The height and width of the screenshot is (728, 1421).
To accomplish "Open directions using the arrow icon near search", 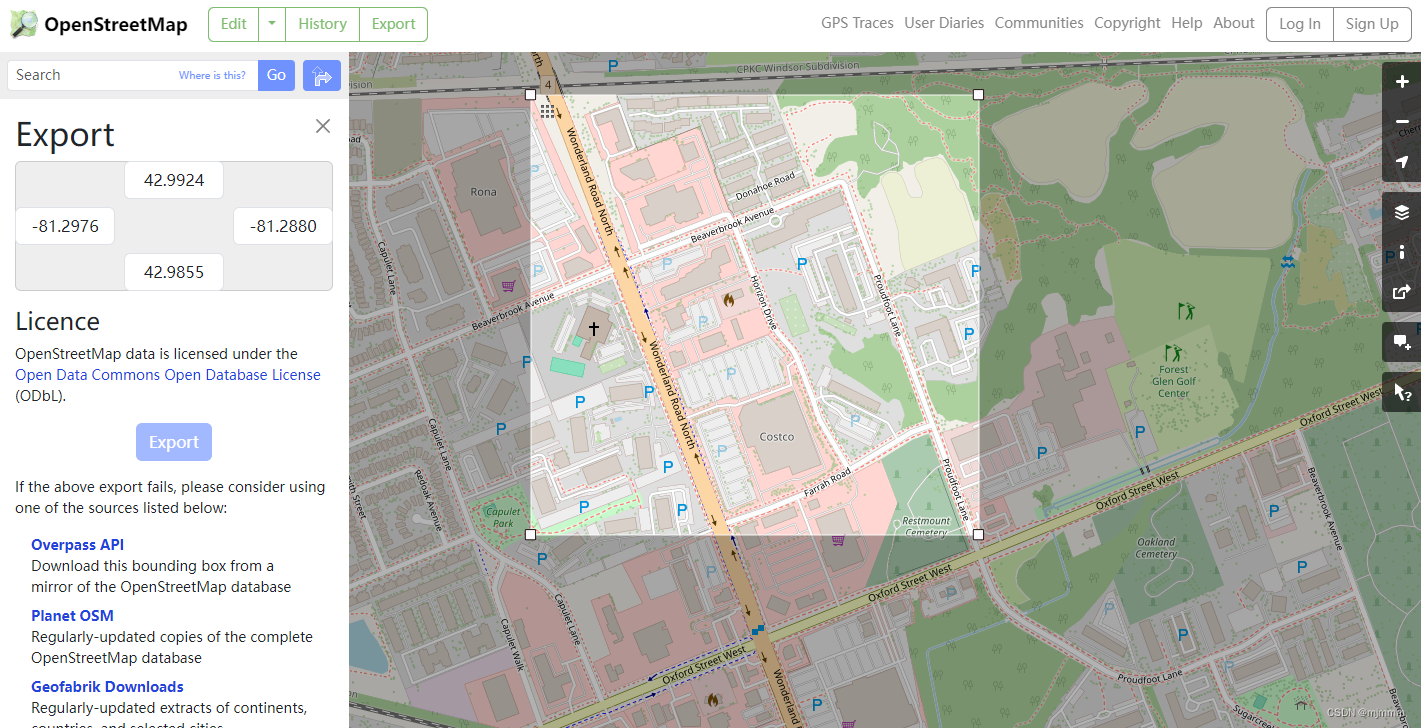I will 322,75.
